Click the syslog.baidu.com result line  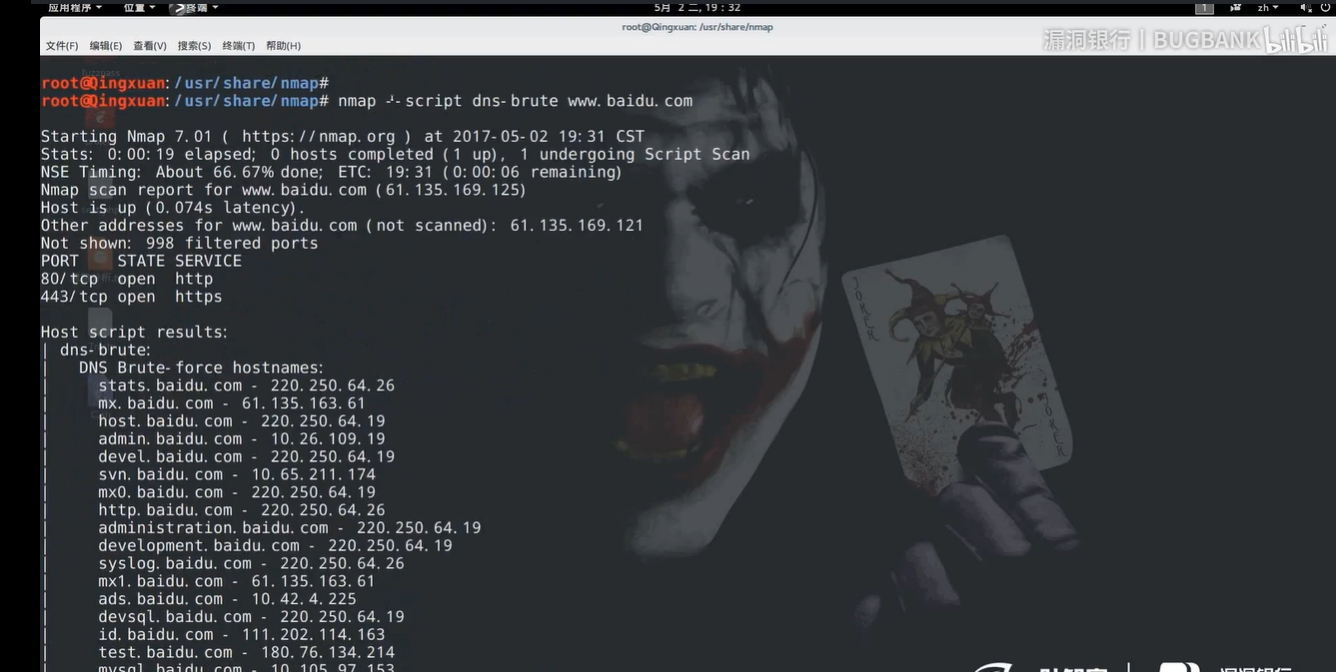coord(251,563)
